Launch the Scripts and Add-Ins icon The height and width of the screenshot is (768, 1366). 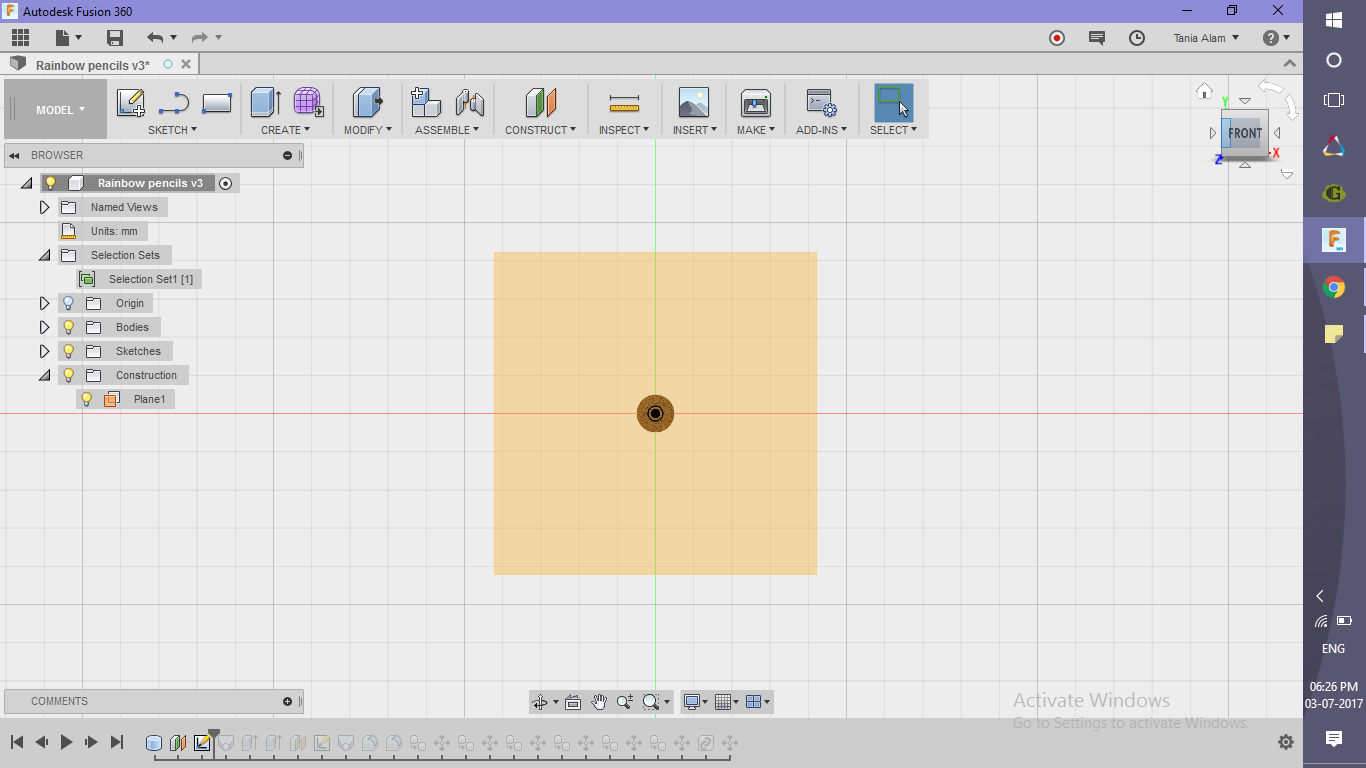(x=821, y=103)
